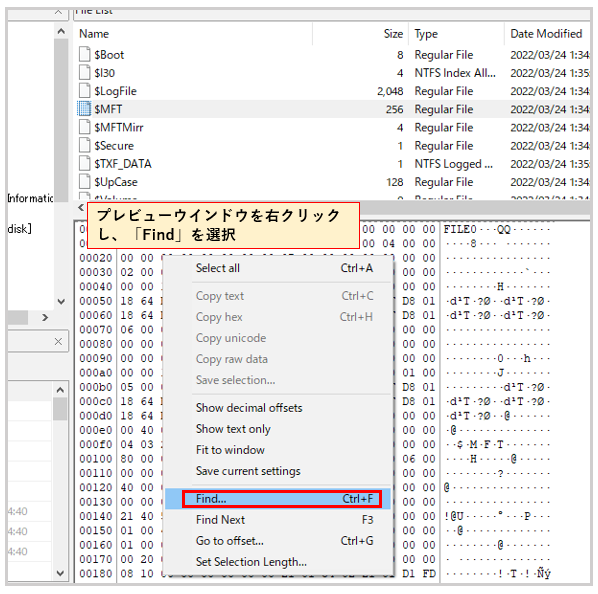Click the $LogFile file icon

[84, 91]
